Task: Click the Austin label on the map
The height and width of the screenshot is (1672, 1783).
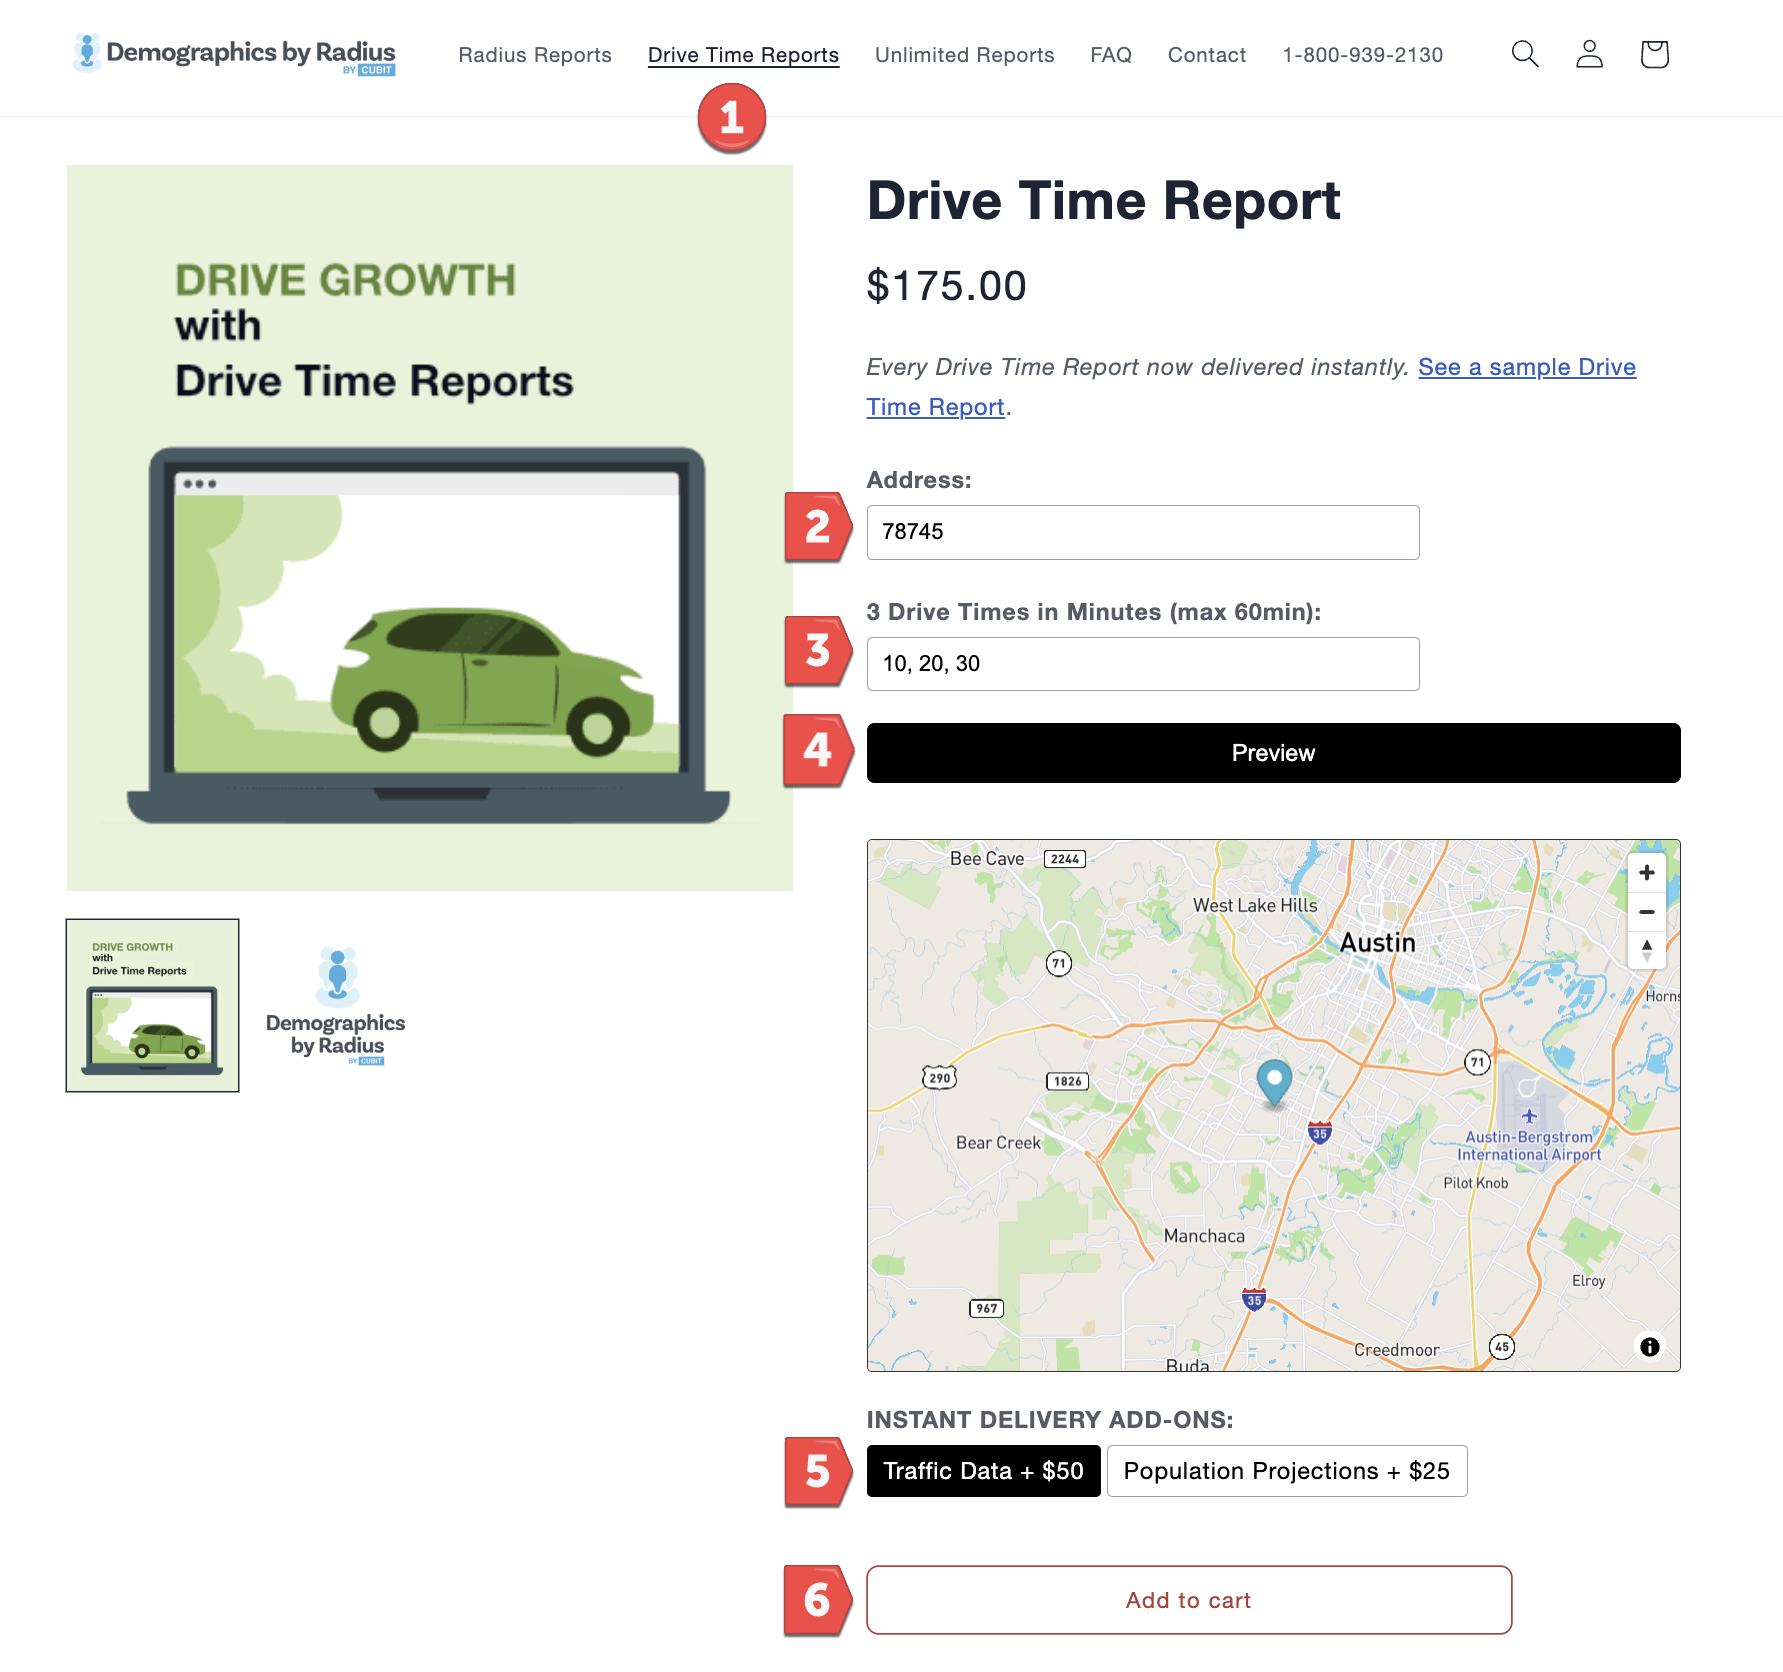Action: [x=1377, y=943]
